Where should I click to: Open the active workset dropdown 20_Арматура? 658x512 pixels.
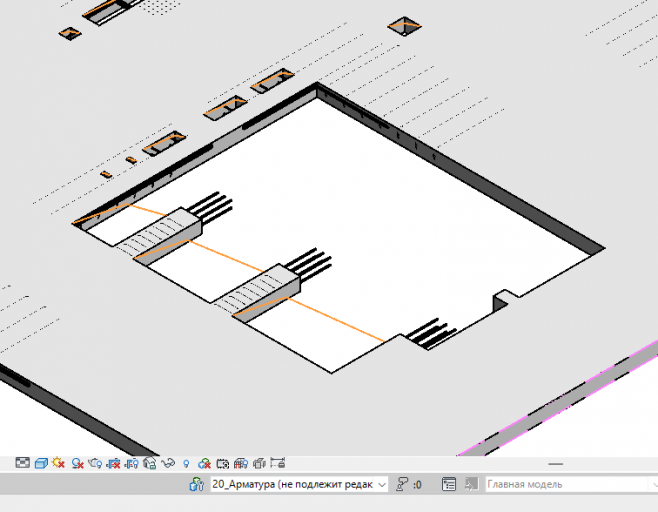[299, 484]
